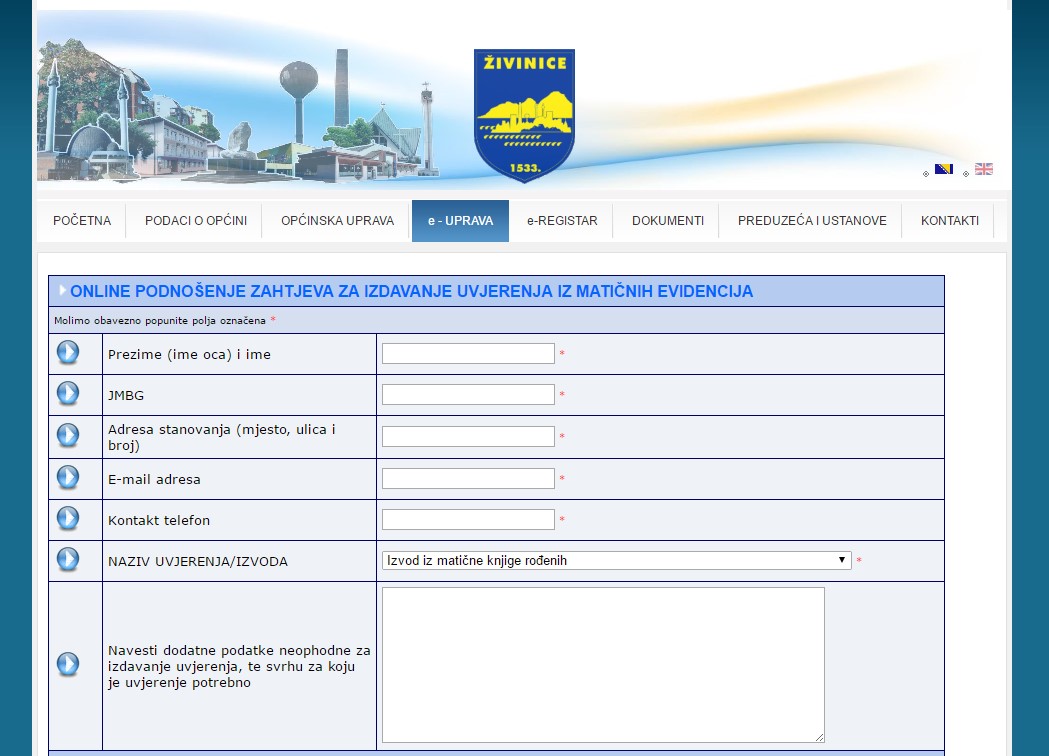Click into the JMBG input field

(x=468, y=395)
